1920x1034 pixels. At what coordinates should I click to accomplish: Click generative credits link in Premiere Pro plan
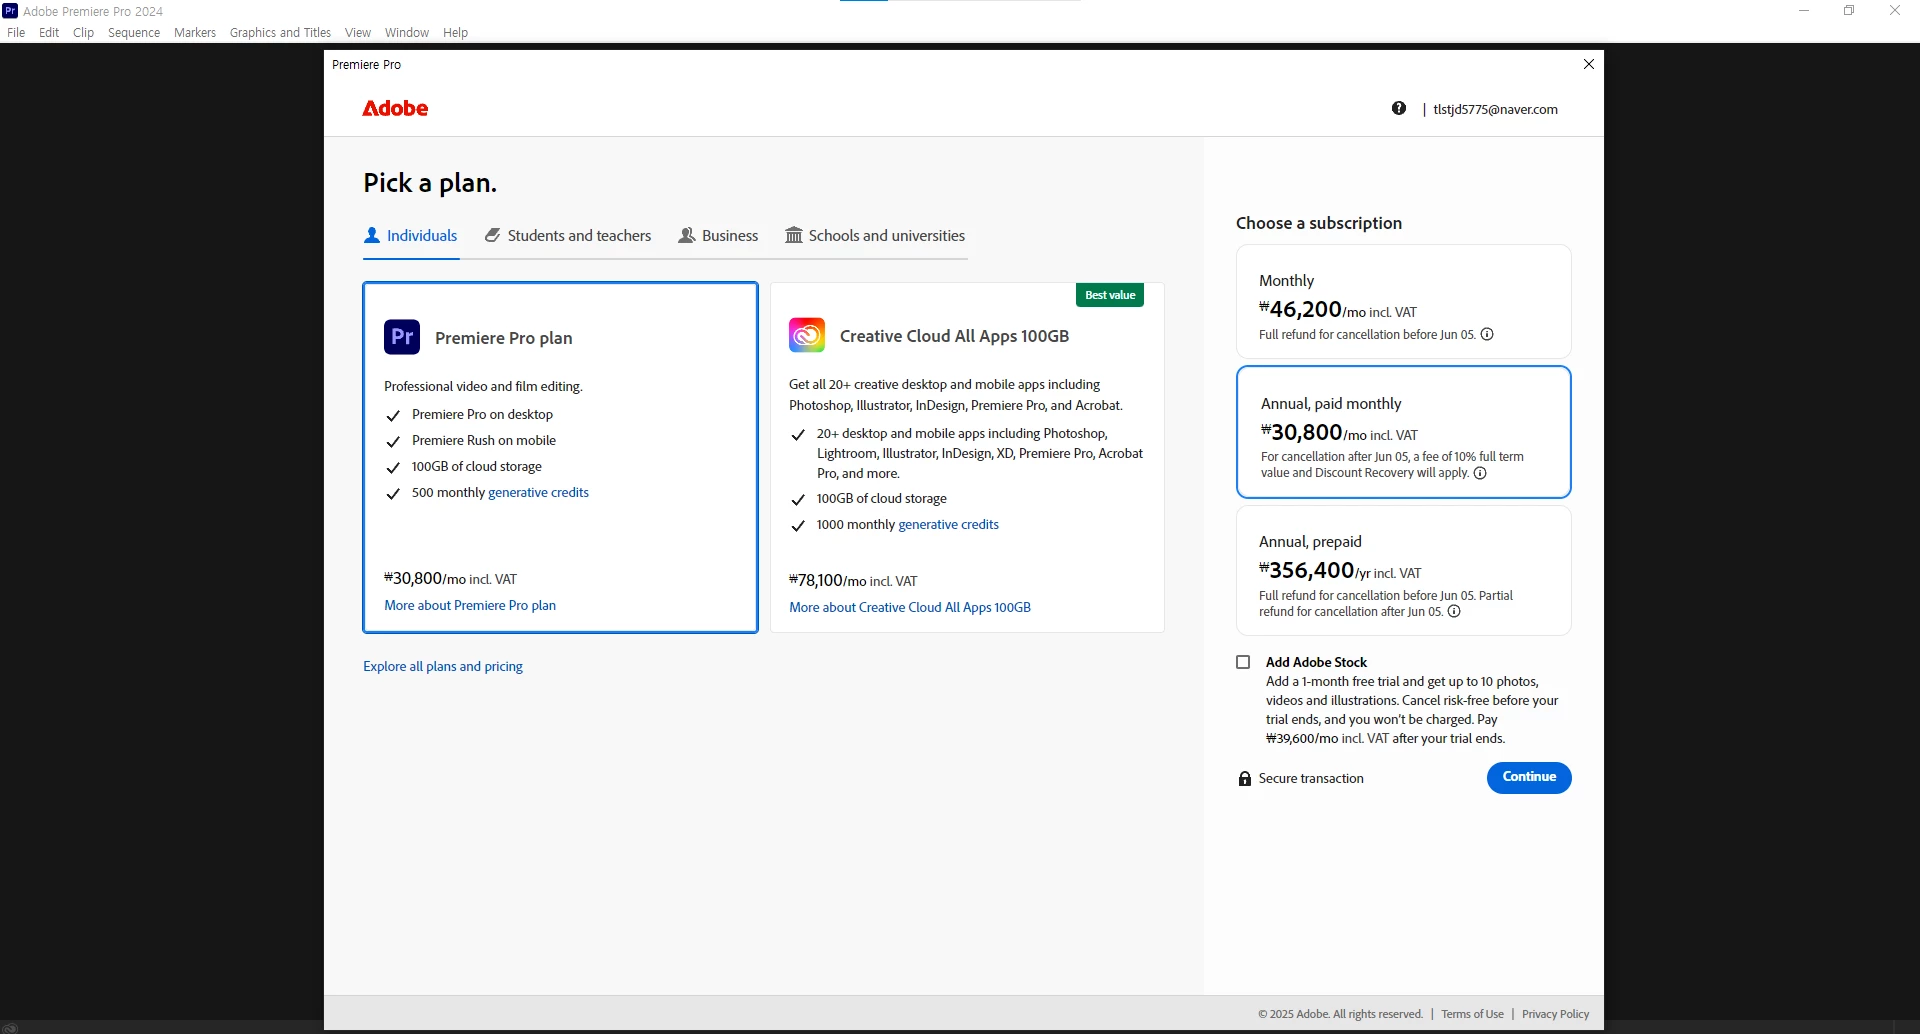[538, 492]
